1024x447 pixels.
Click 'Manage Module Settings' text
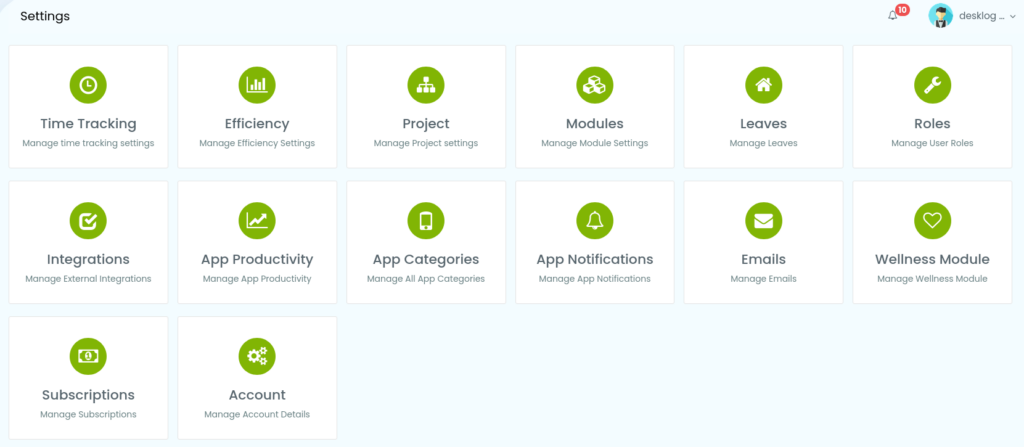tap(594, 143)
